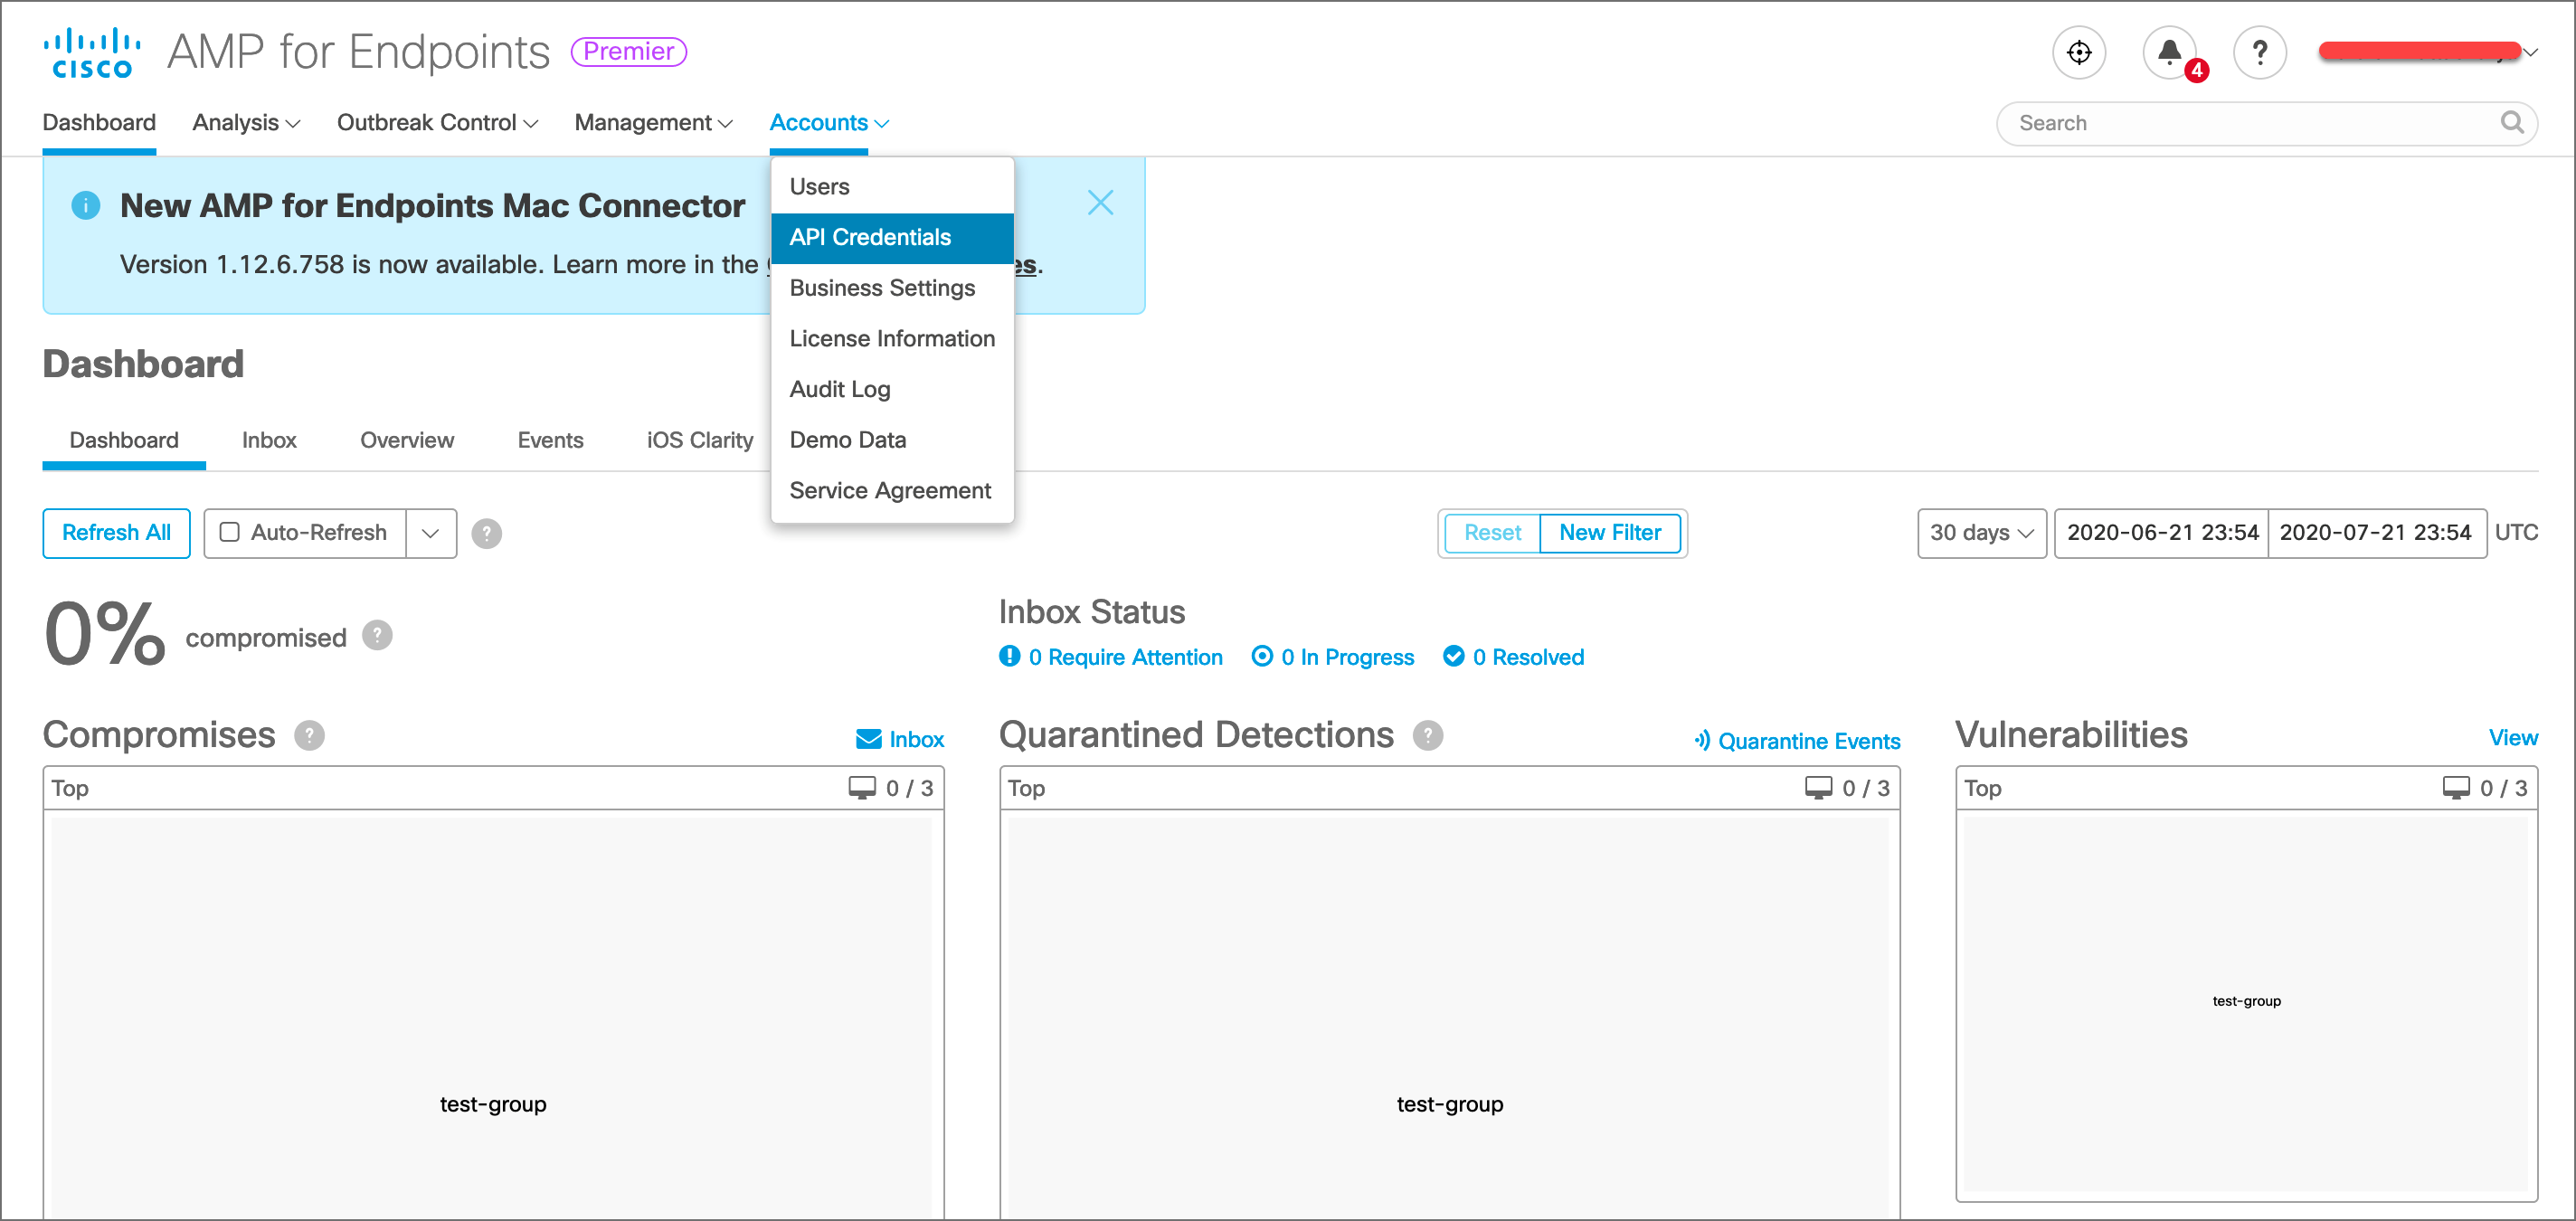This screenshot has height=1221, width=2576.
Task: Open Vulnerabilities via the View link
Action: pos(2513,737)
